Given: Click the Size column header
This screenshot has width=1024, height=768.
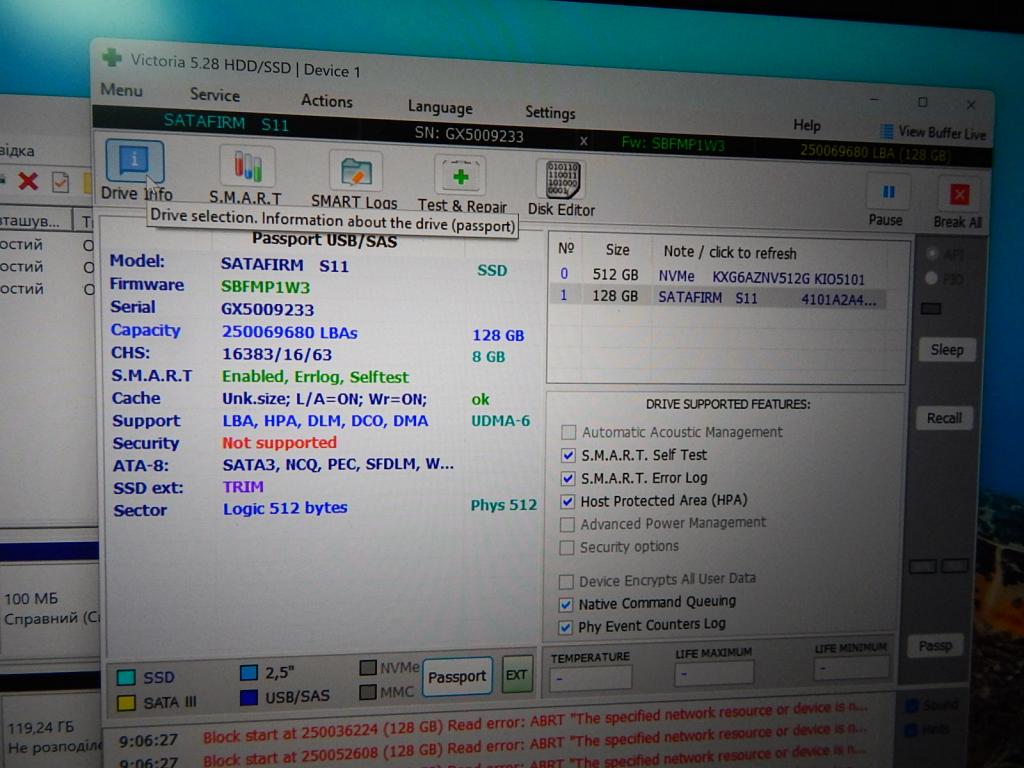Looking at the screenshot, I should (617, 249).
